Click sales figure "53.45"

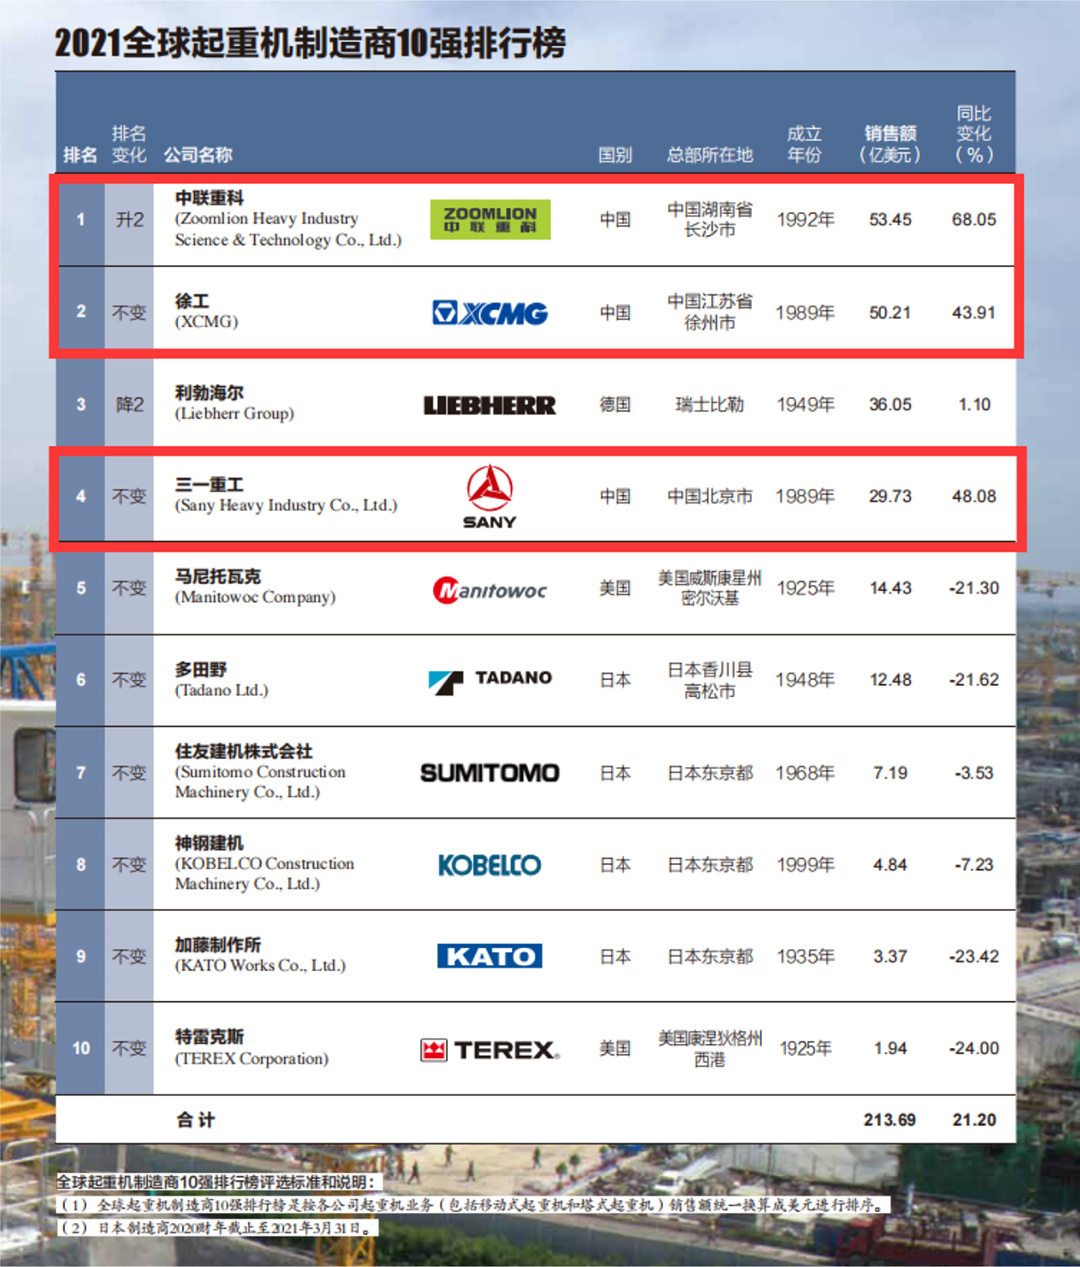pyautogui.click(x=890, y=220)
